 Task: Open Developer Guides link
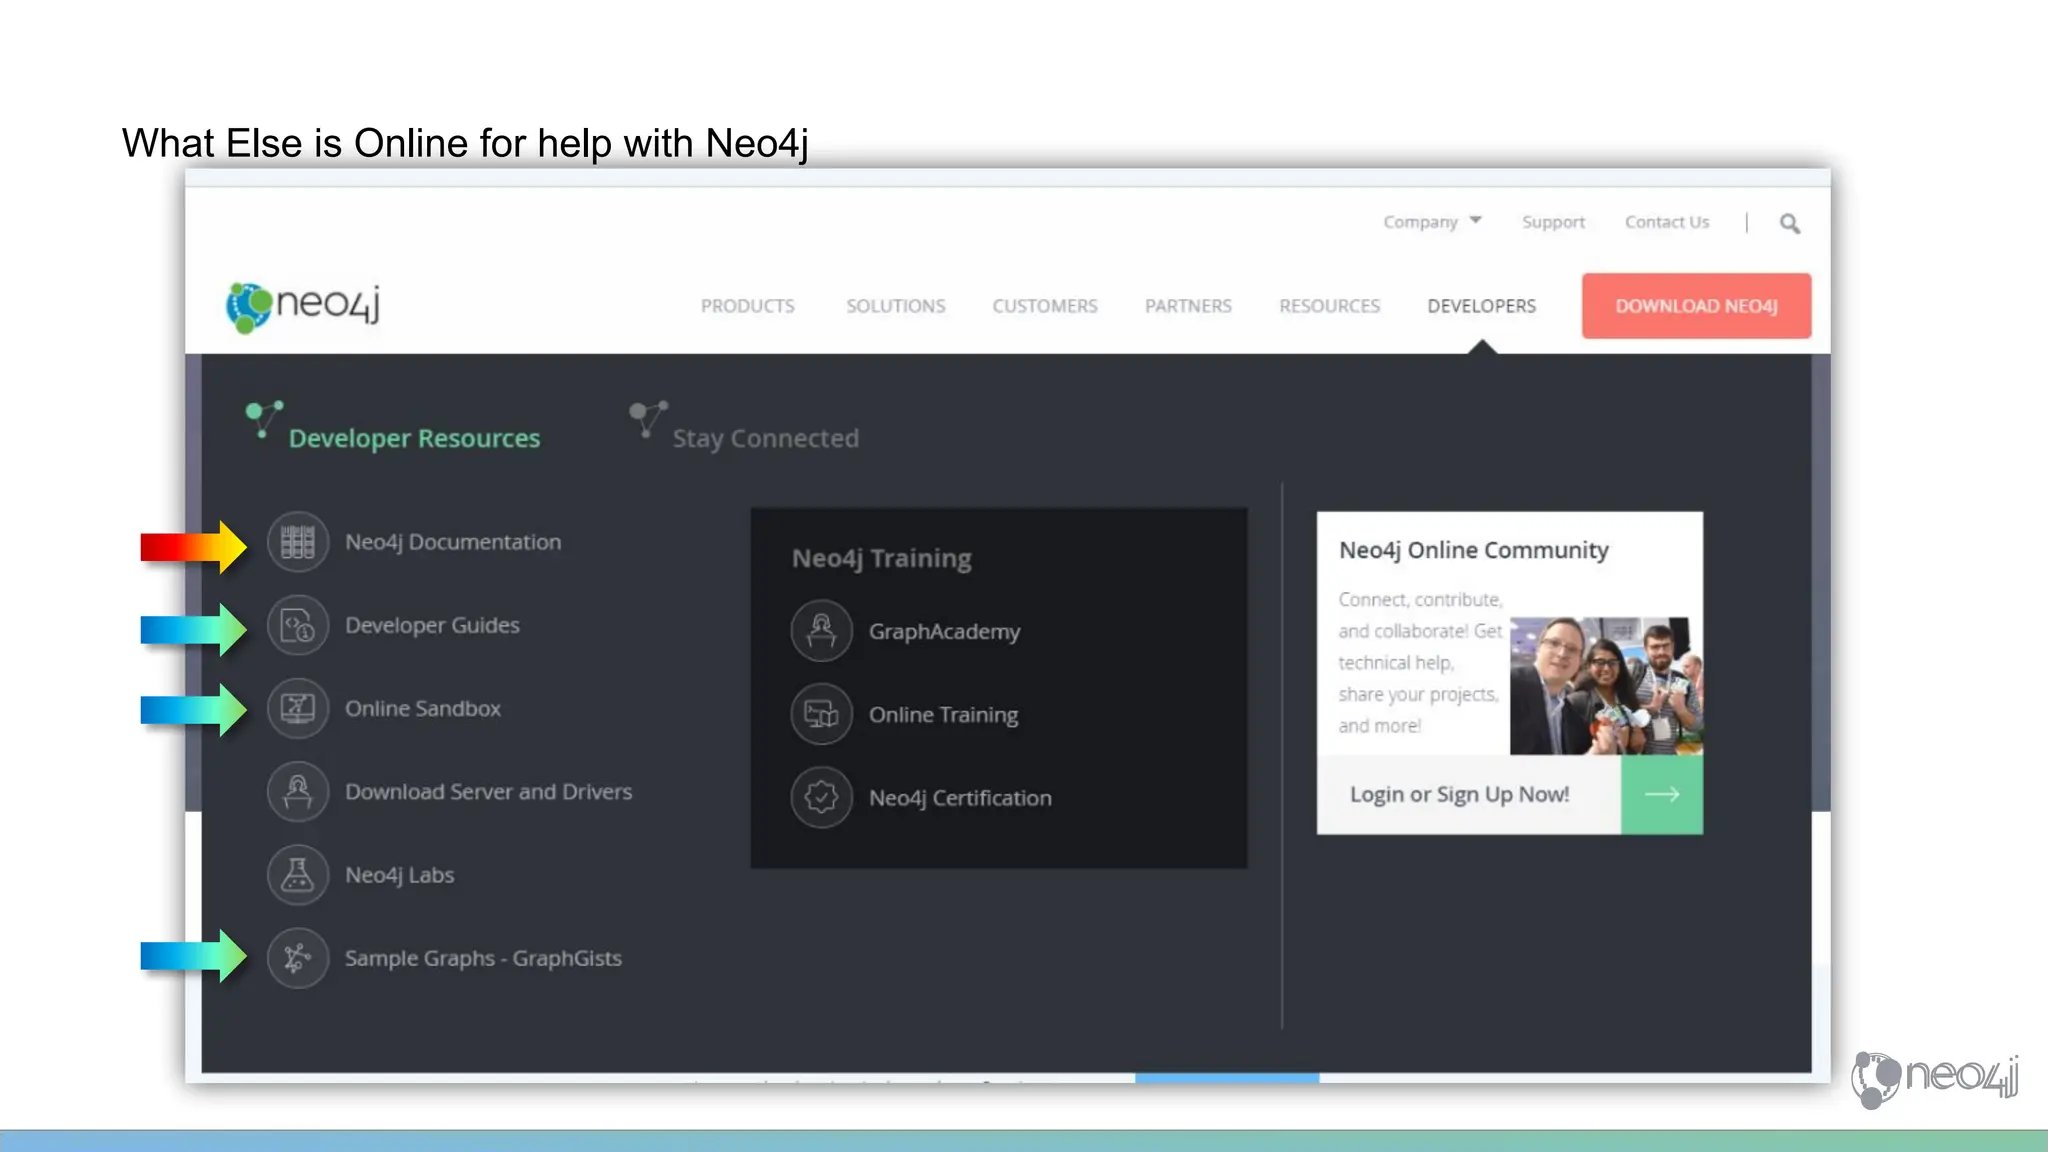coord(432,625)
